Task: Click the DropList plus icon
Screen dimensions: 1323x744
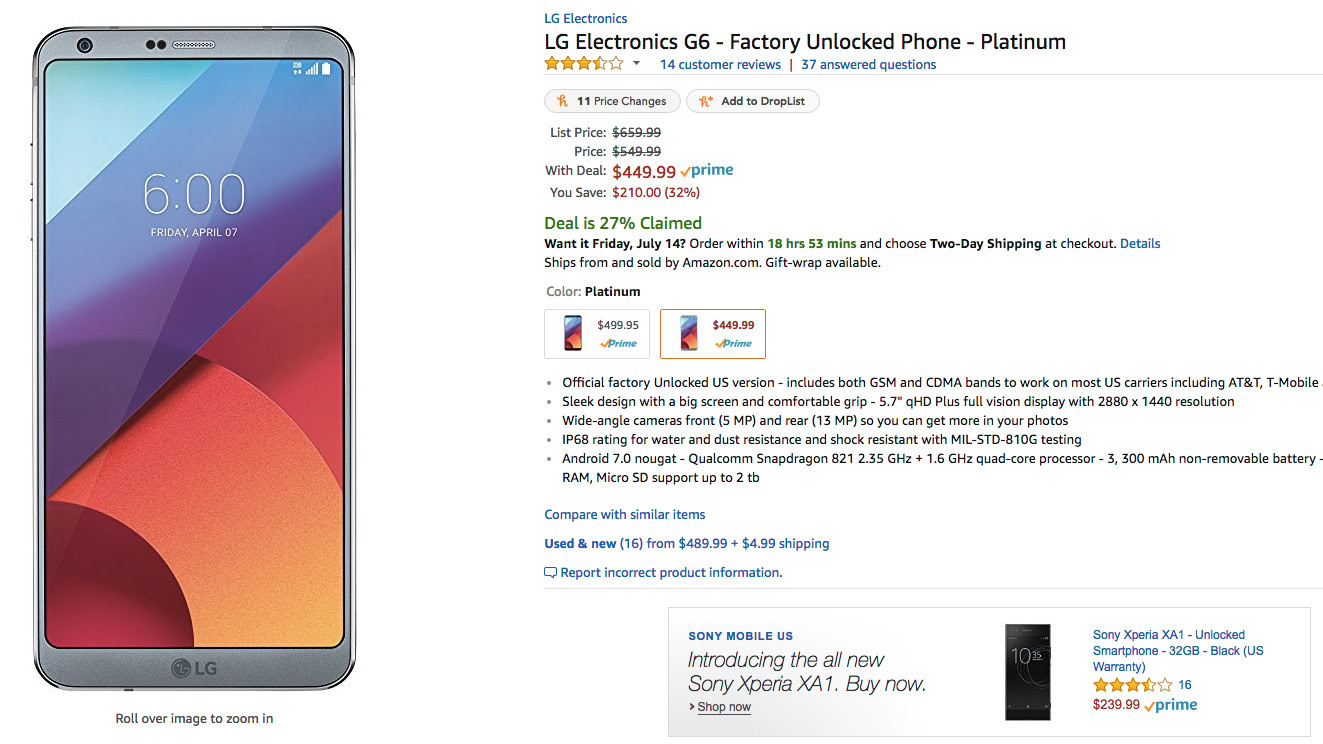Action: (705, 101)
